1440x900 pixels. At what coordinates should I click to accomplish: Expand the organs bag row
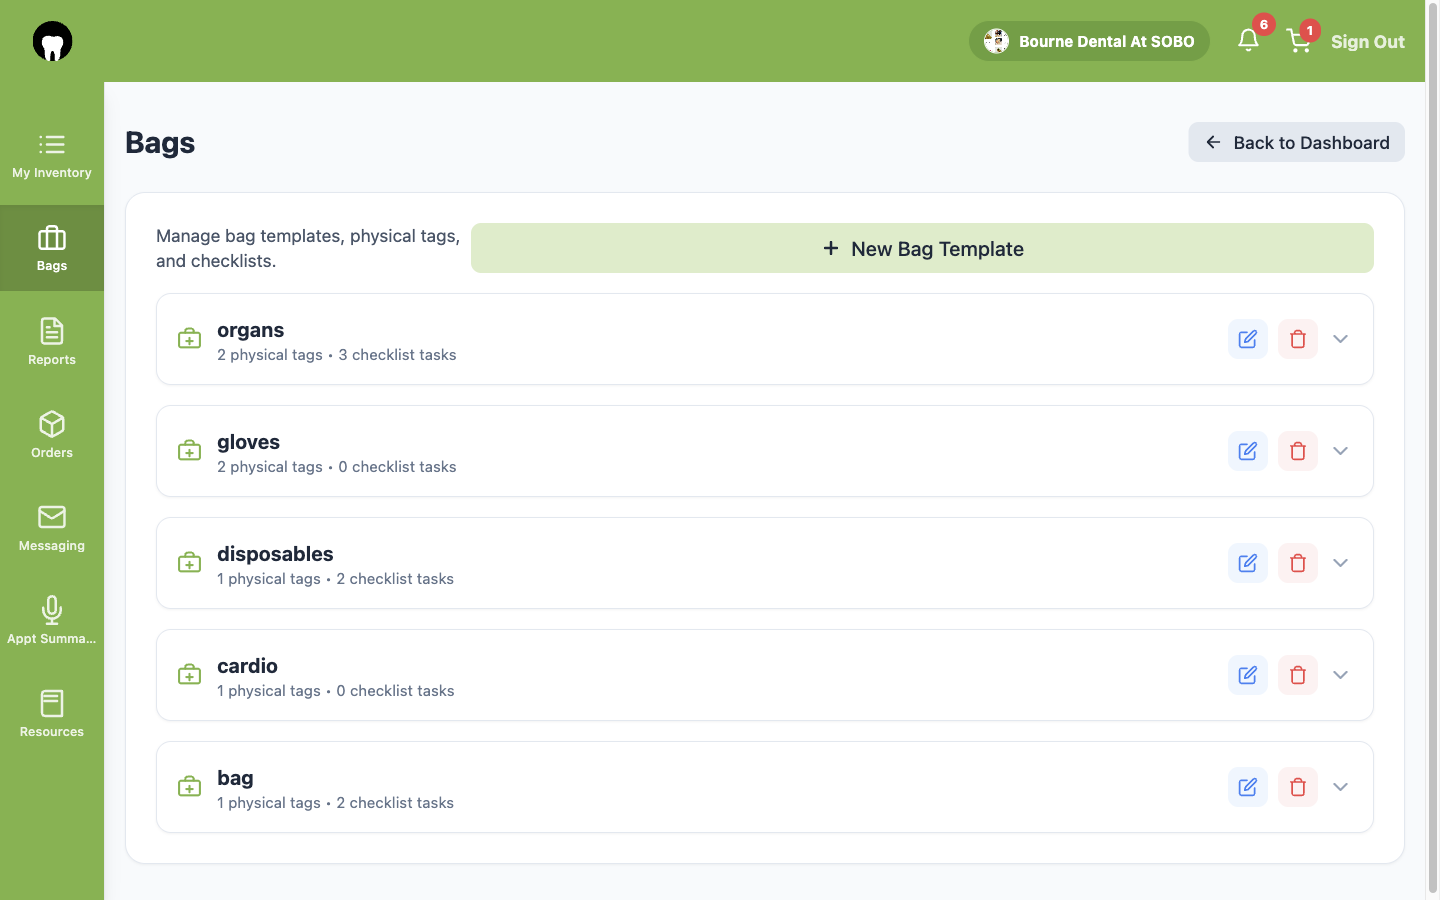click(x=1341, y=339)
